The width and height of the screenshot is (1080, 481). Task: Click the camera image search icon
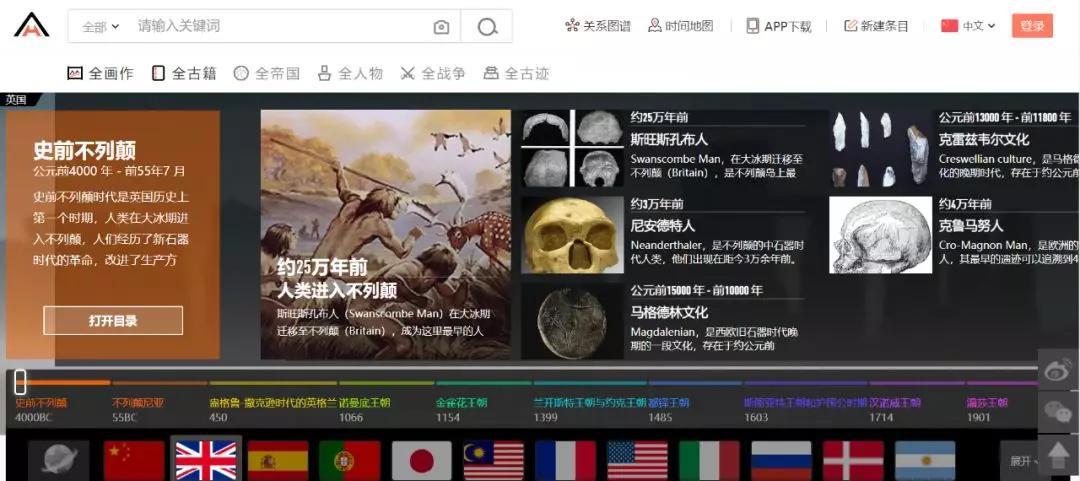(x=441, y=27)
